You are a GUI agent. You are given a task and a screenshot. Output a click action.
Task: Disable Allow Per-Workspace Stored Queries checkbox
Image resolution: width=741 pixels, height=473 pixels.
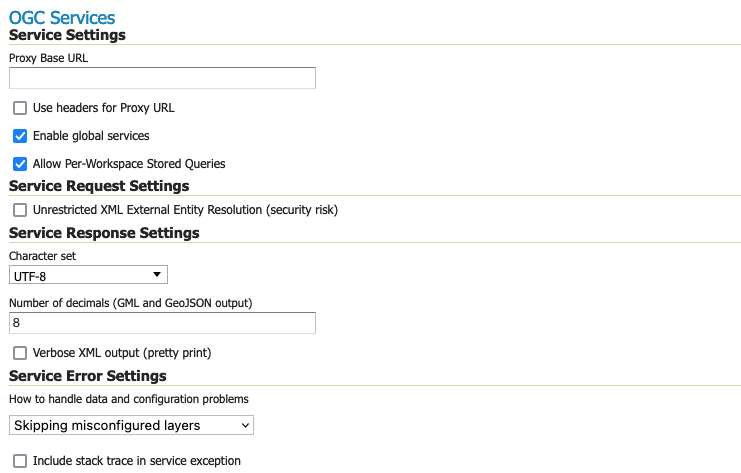20,164
